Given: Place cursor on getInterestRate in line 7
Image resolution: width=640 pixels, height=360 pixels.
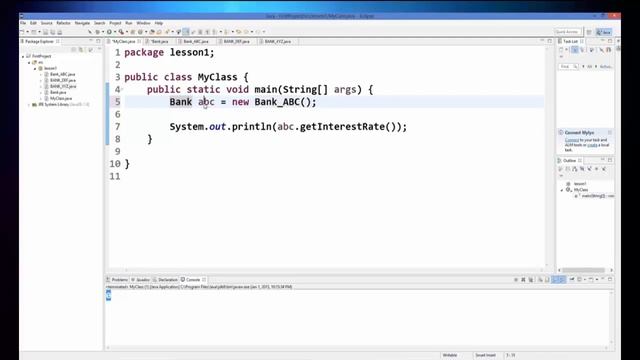Looking at the screenshot, I should 342,127.
